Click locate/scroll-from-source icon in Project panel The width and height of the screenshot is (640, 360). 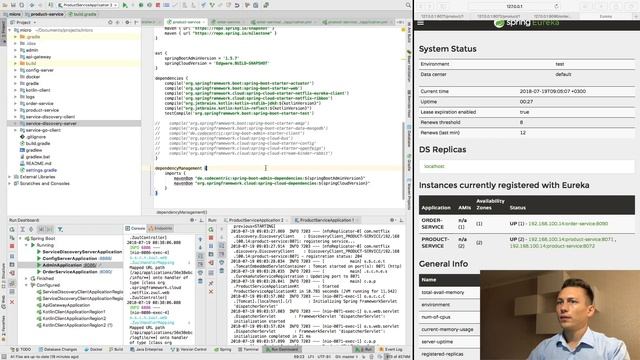coord(110,22)
